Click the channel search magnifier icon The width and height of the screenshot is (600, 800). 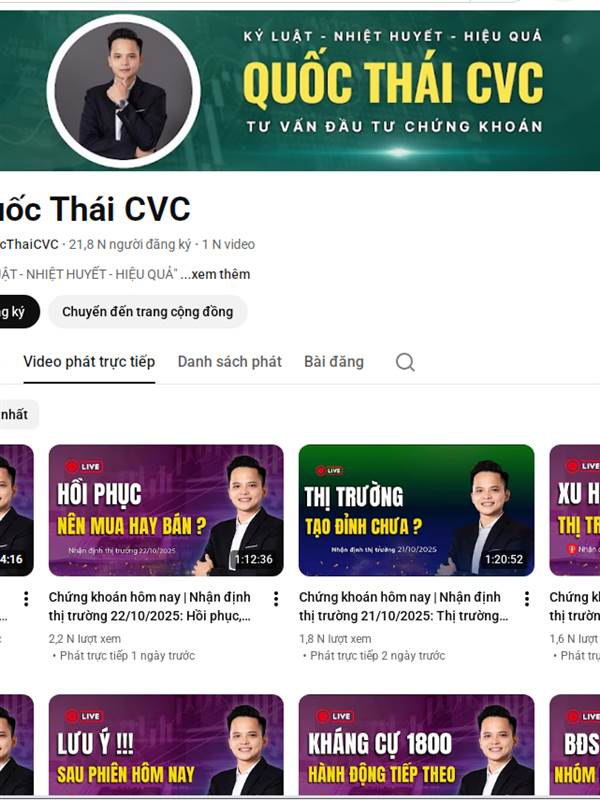pyautogui.click(x=405, y=362)
